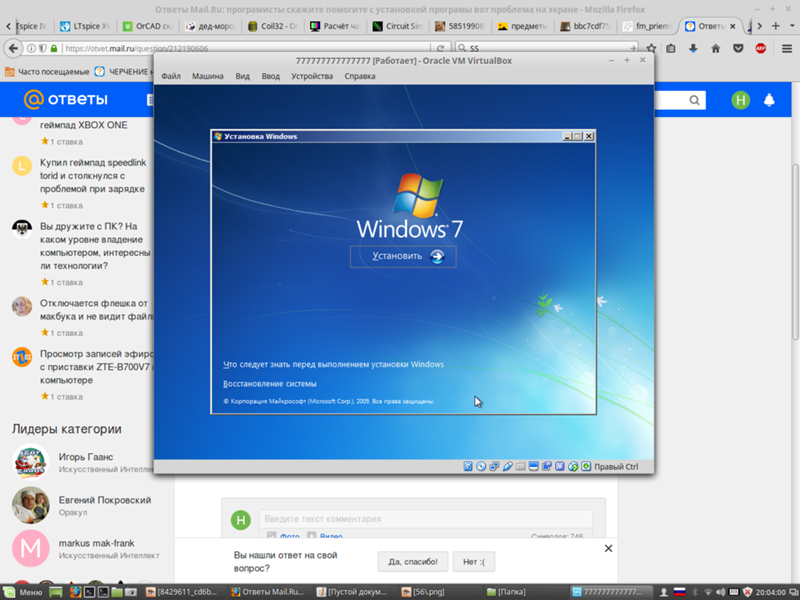Click the green H user avatar in header

click(x=740, y=100)
